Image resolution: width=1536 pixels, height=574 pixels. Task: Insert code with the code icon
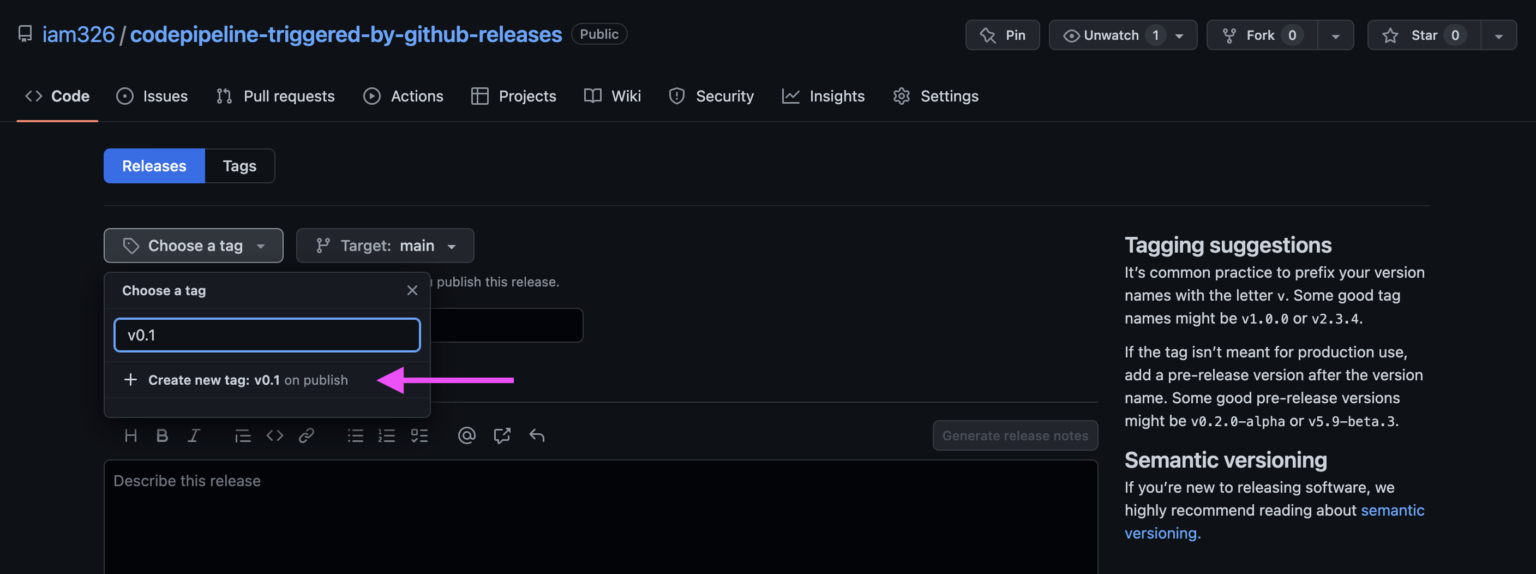click(275, 435)
